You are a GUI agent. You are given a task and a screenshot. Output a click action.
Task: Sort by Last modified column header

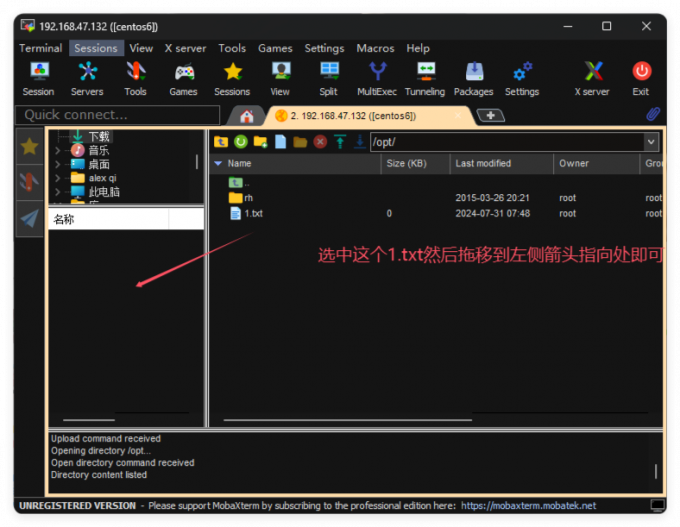point(502,164)
